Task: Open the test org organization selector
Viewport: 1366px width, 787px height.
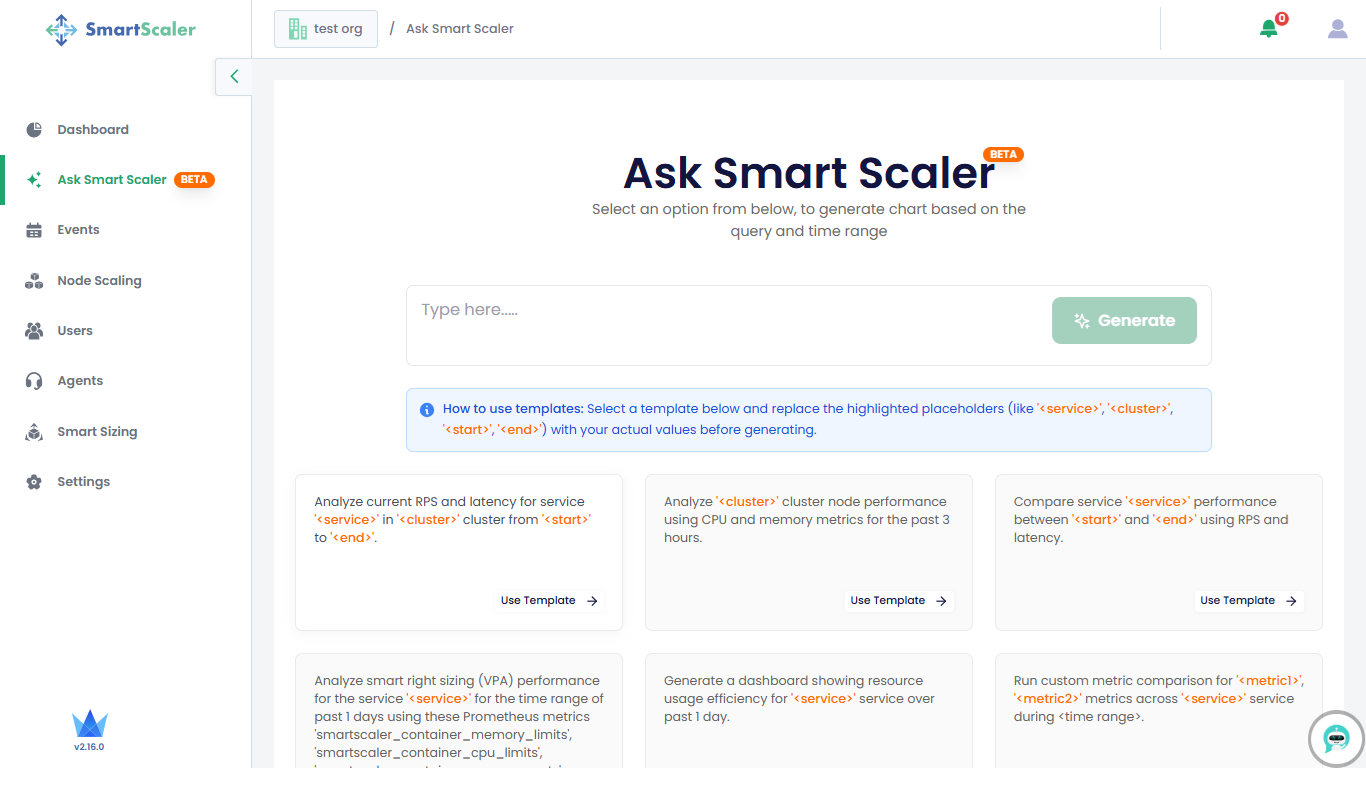Action: pos(326,29)
